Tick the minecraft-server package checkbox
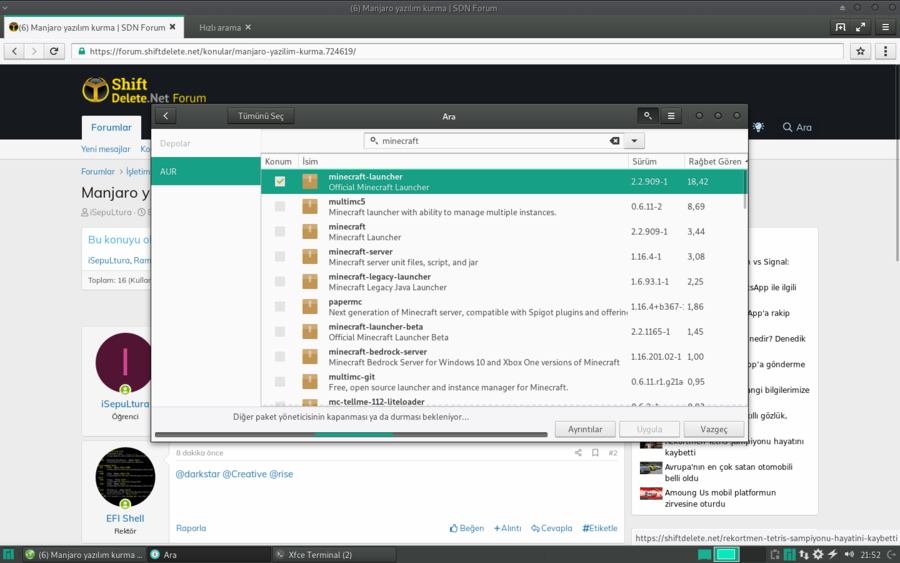 (x=280, y=257)
